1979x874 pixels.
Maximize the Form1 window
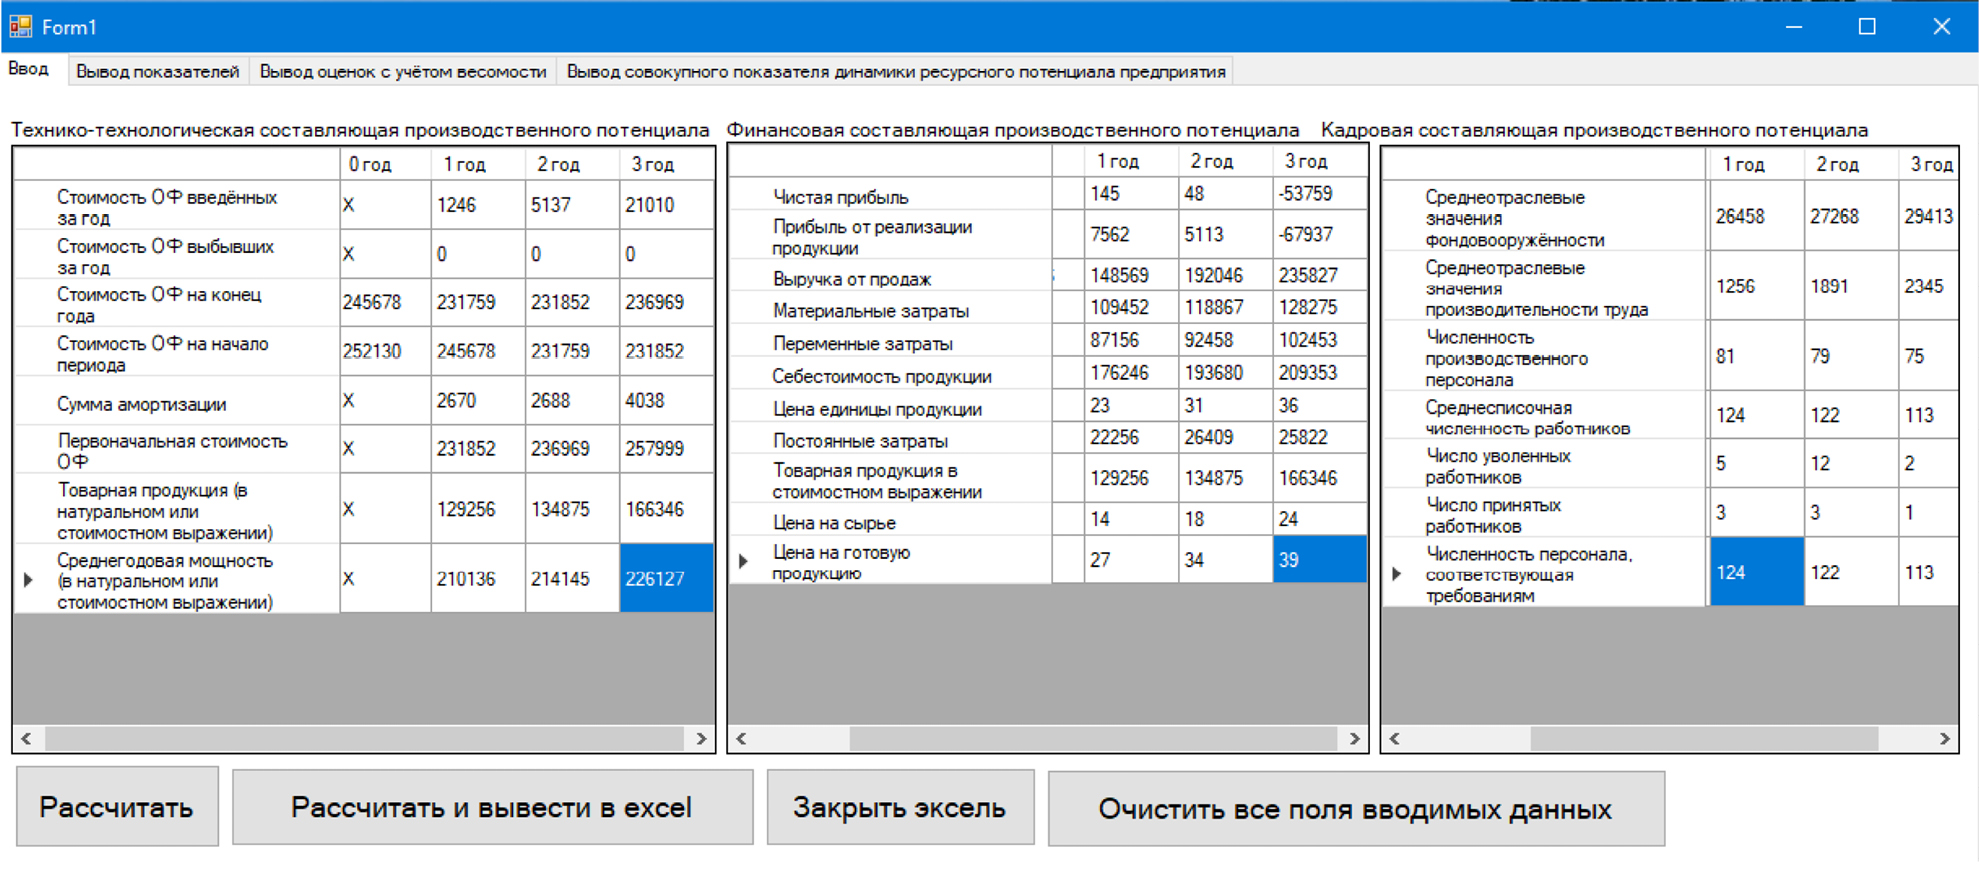click(x=1866, y=27)
